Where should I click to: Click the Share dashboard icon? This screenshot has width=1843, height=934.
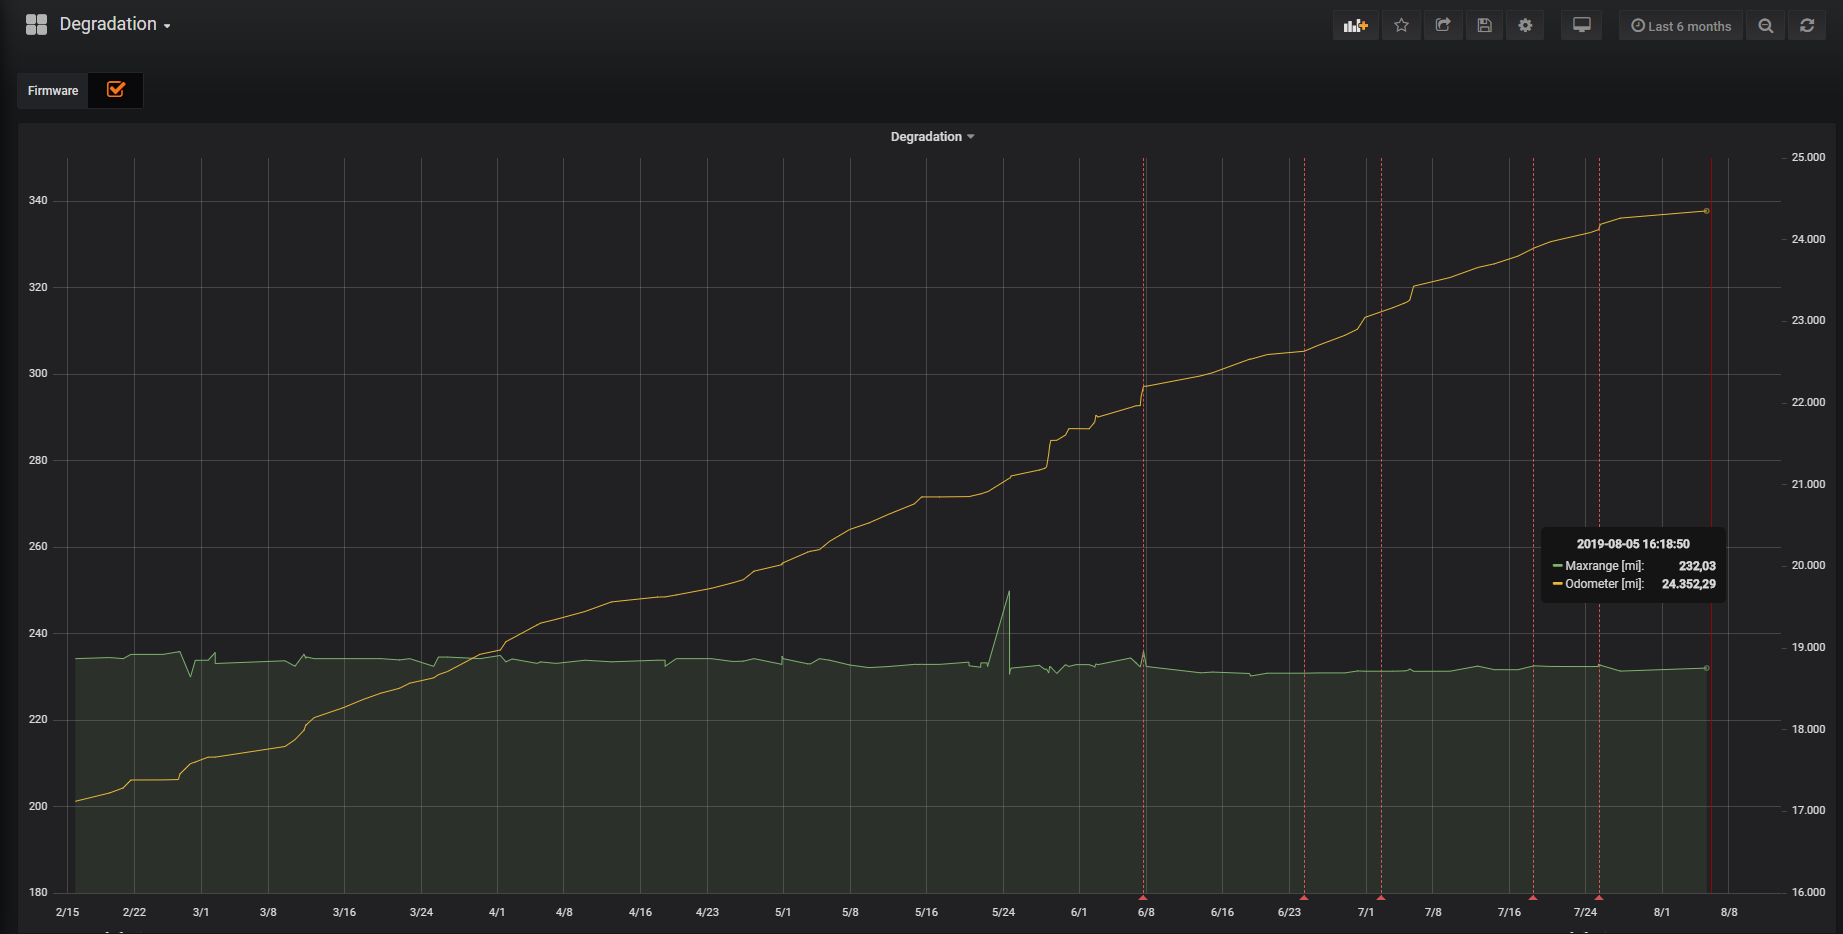[x=1443, y=26]
